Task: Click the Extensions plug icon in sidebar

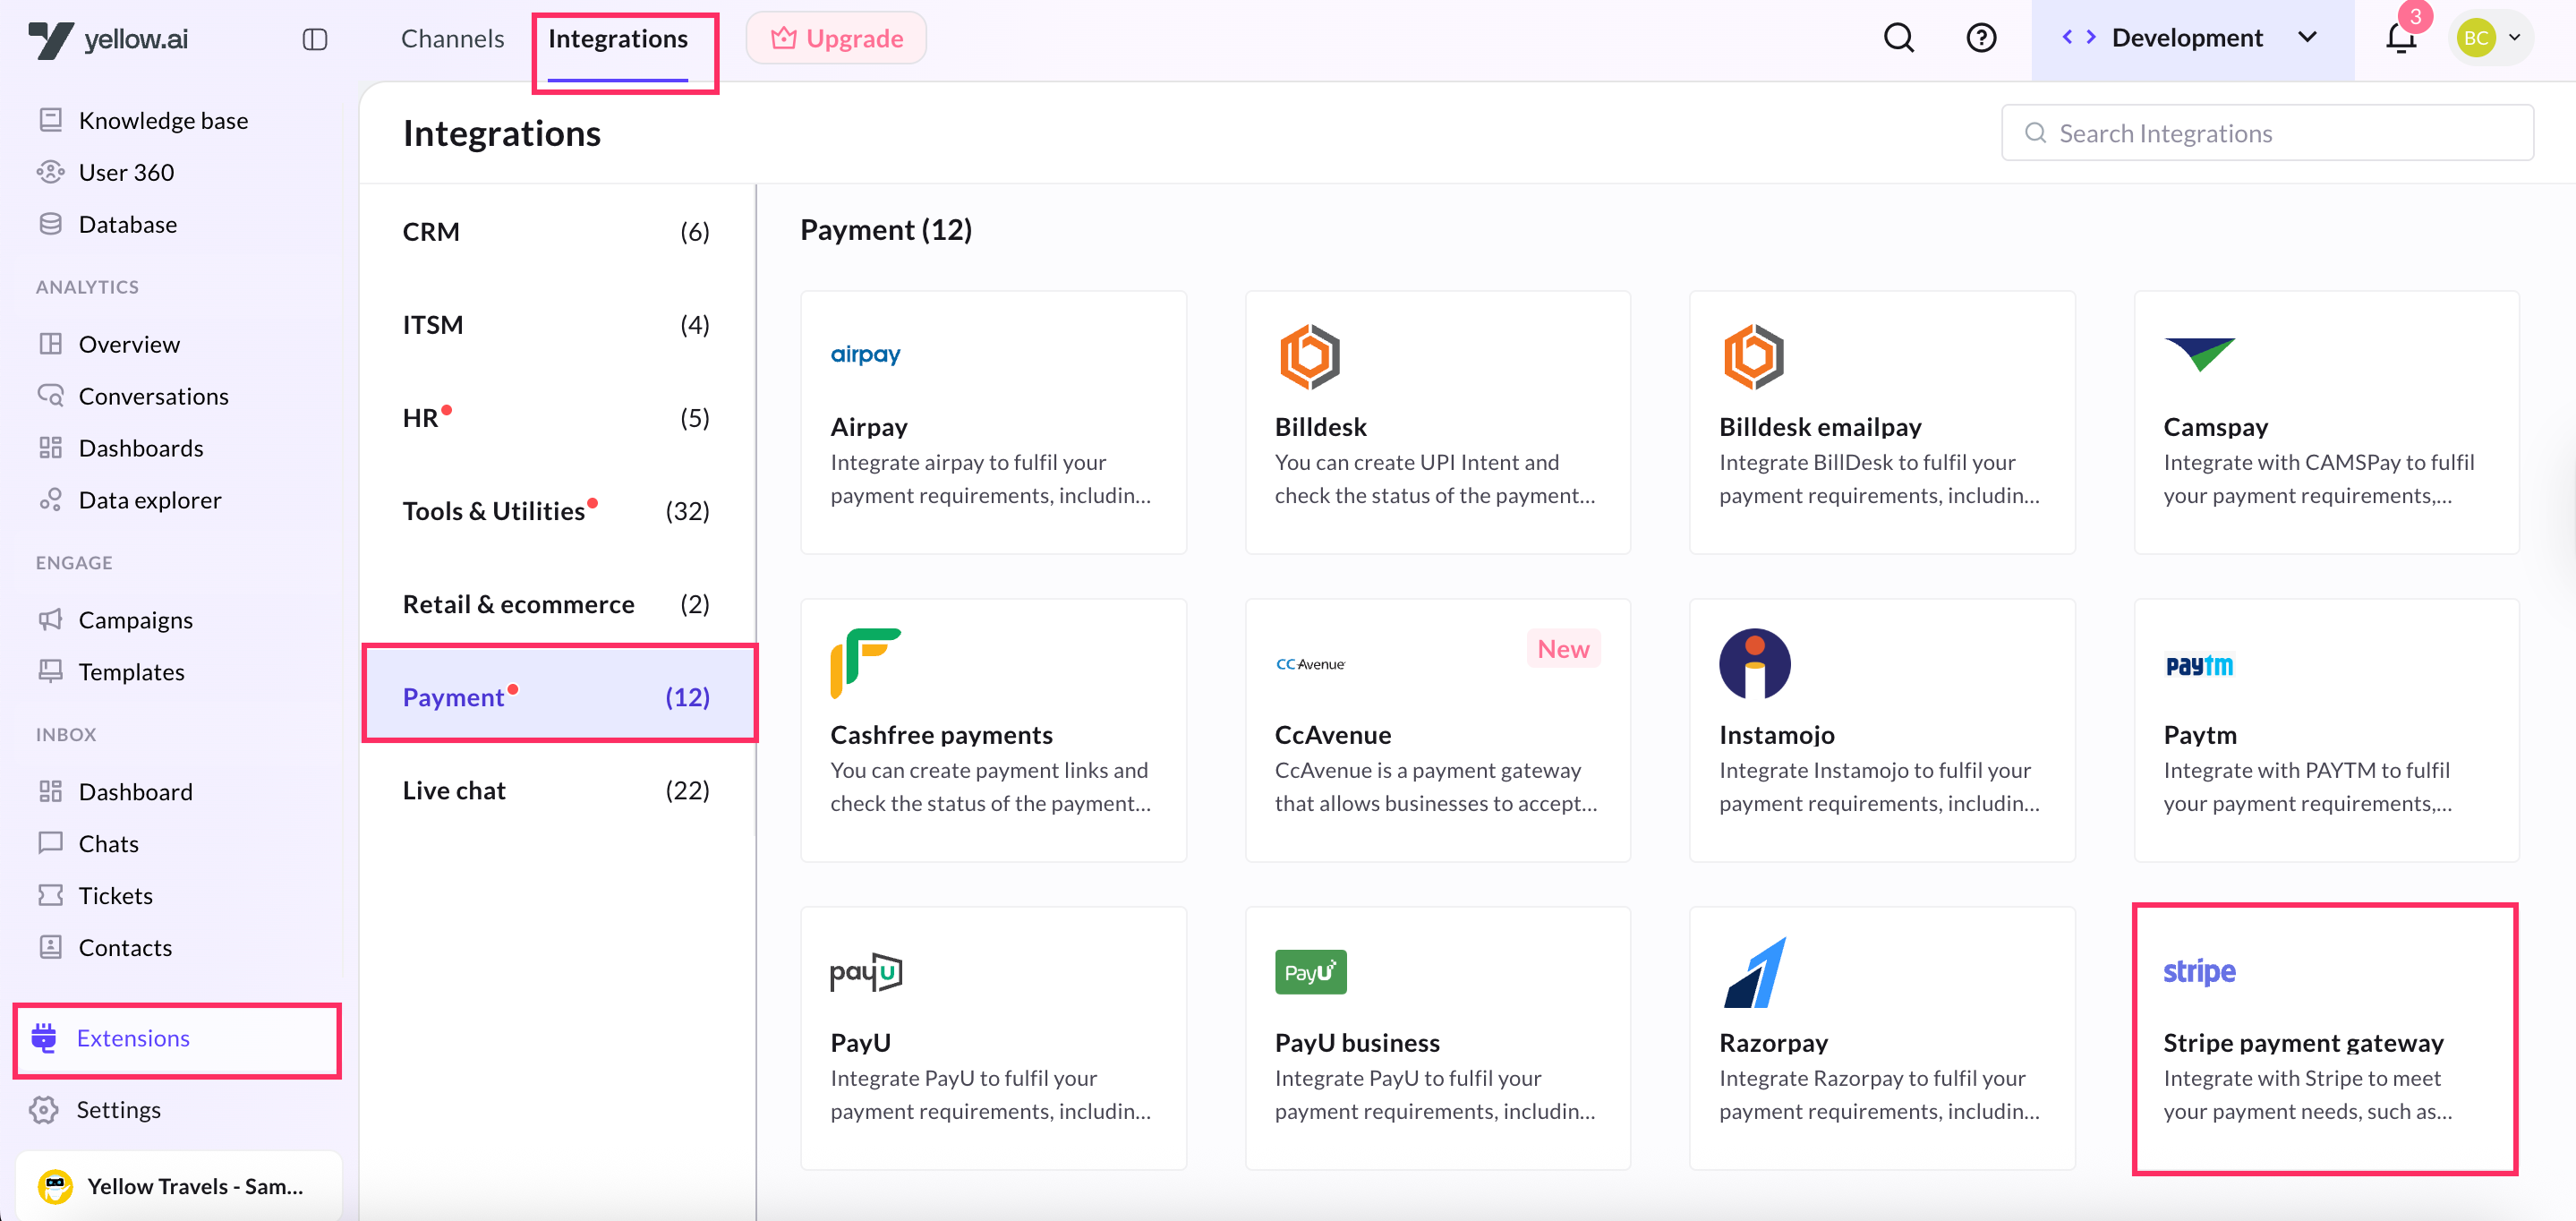Action: [x=44, y=1038]
